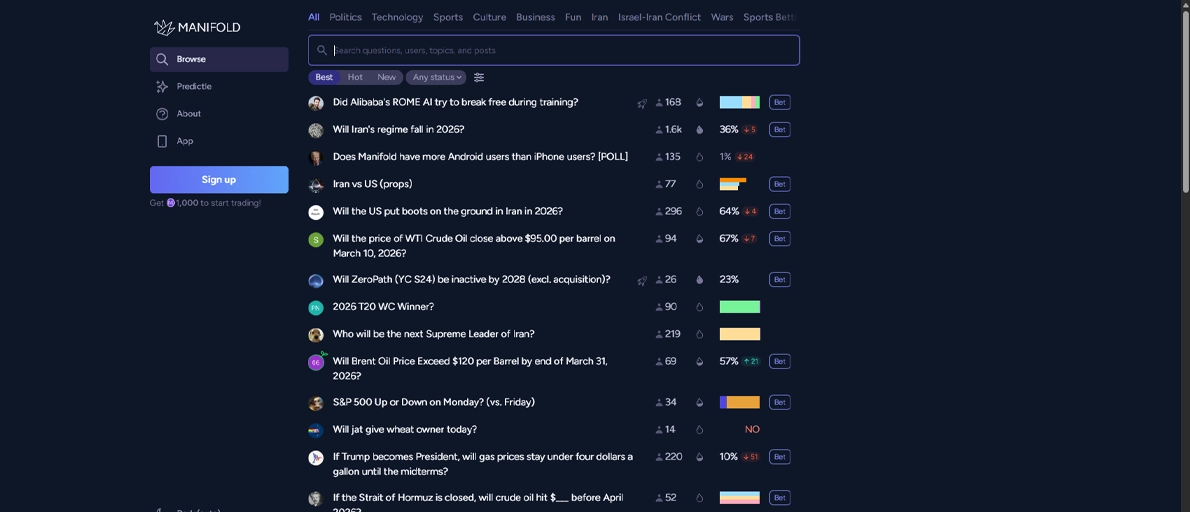Open App in the sidebar
The image size is (1190, 512).
click(x=219, y=141)
